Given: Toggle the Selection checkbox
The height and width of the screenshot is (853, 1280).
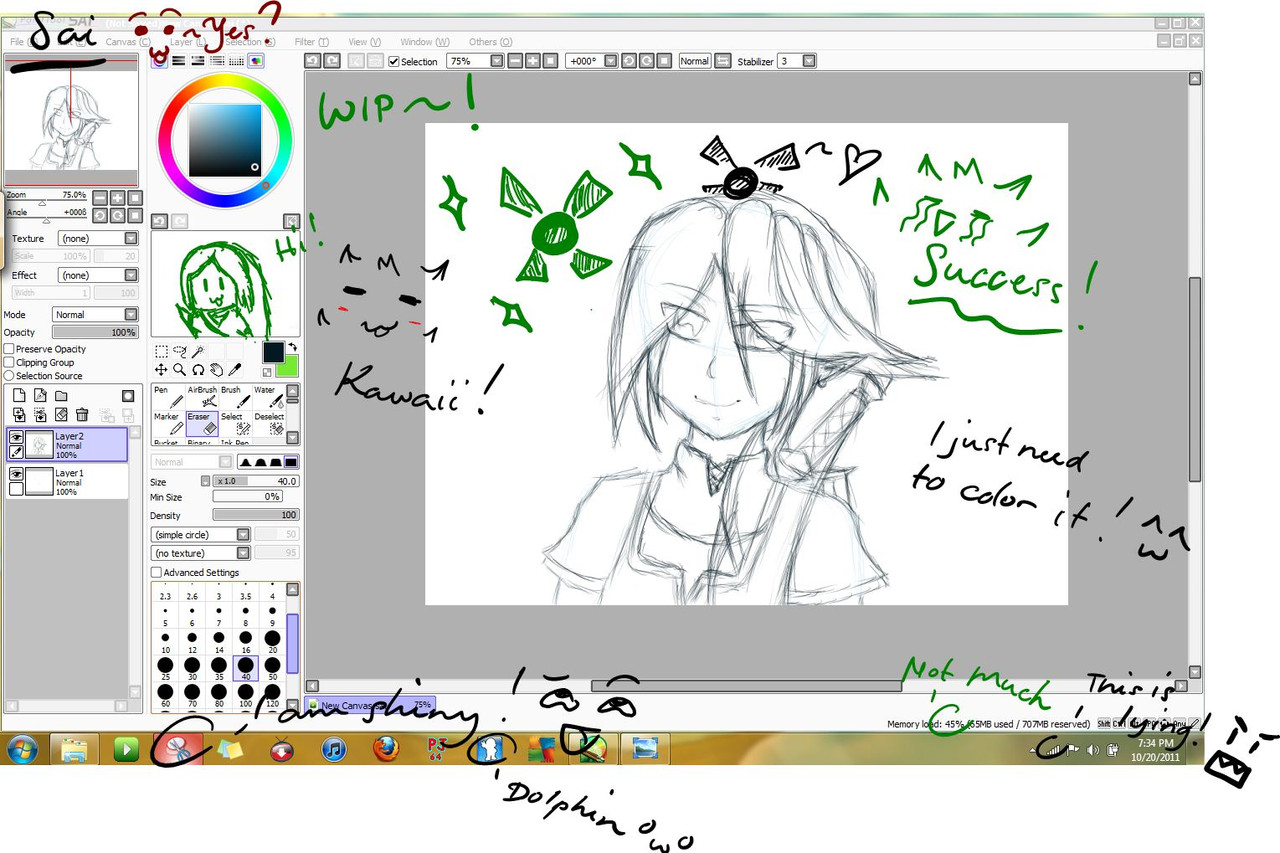Looking at the screenshot, I should tap(394, 61).
